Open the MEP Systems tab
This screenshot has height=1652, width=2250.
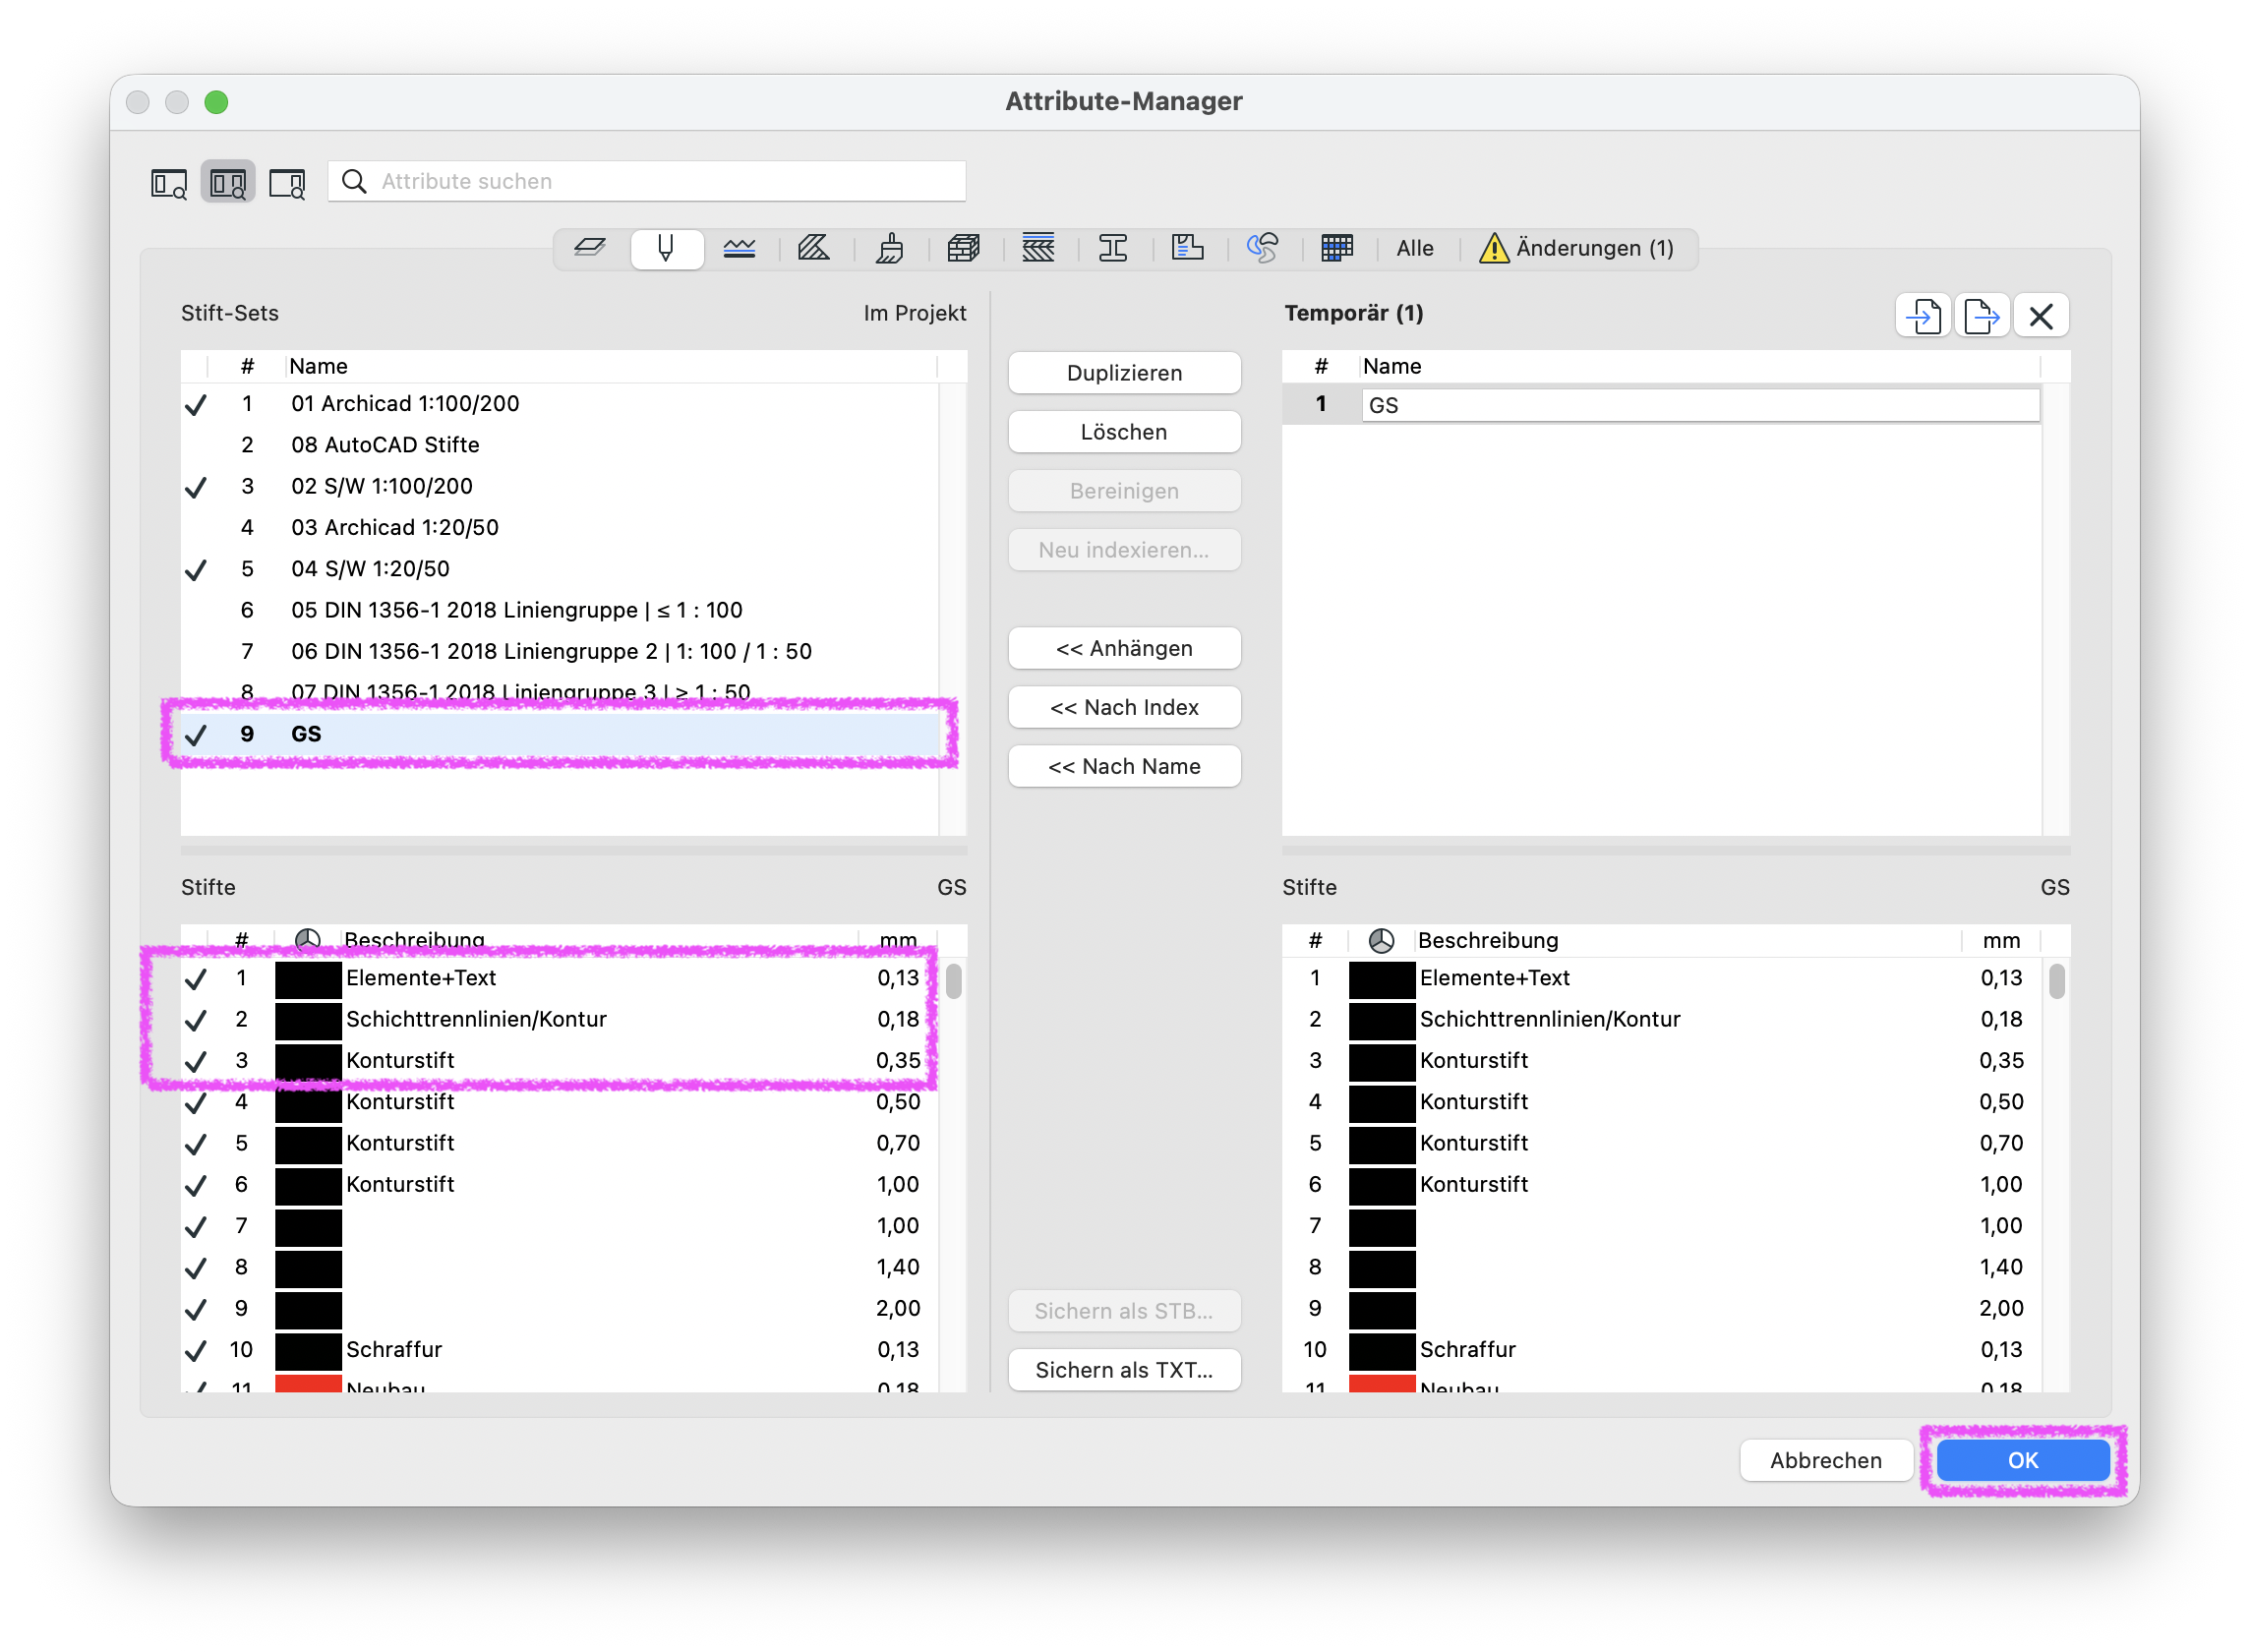1262,248
